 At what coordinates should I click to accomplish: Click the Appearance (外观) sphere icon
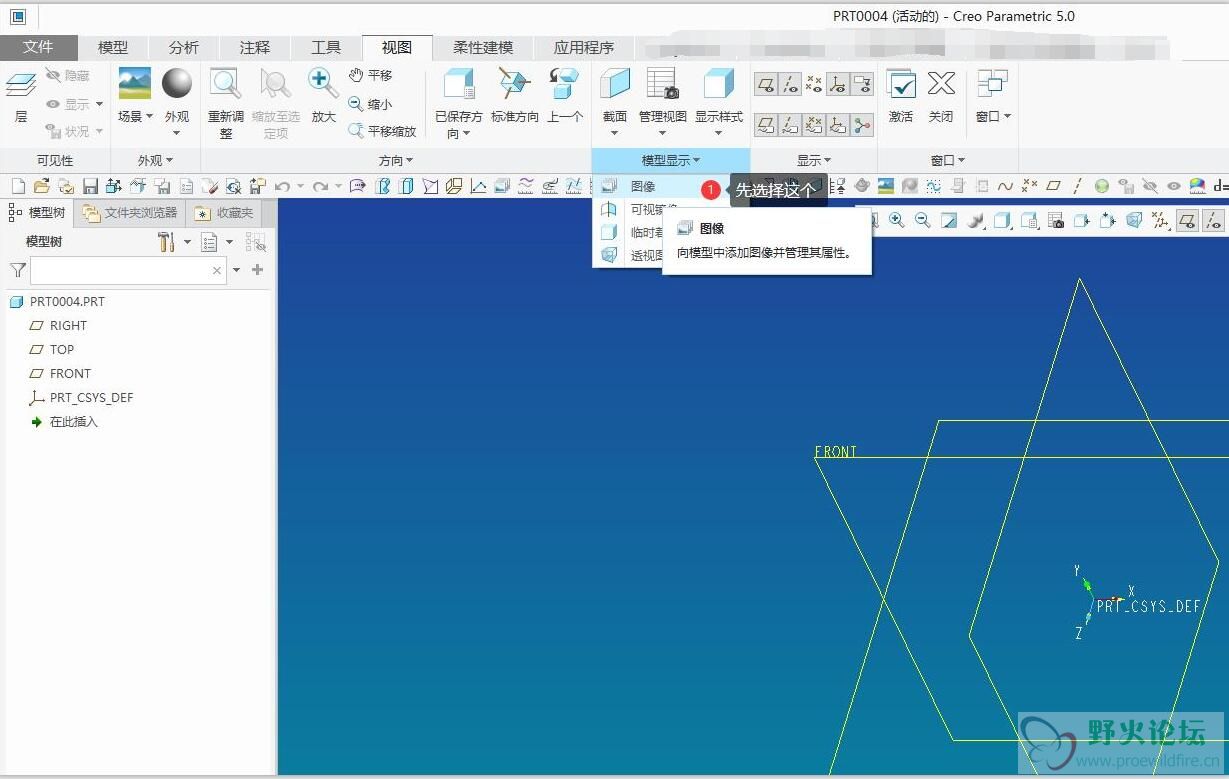(x=177, y=84)
